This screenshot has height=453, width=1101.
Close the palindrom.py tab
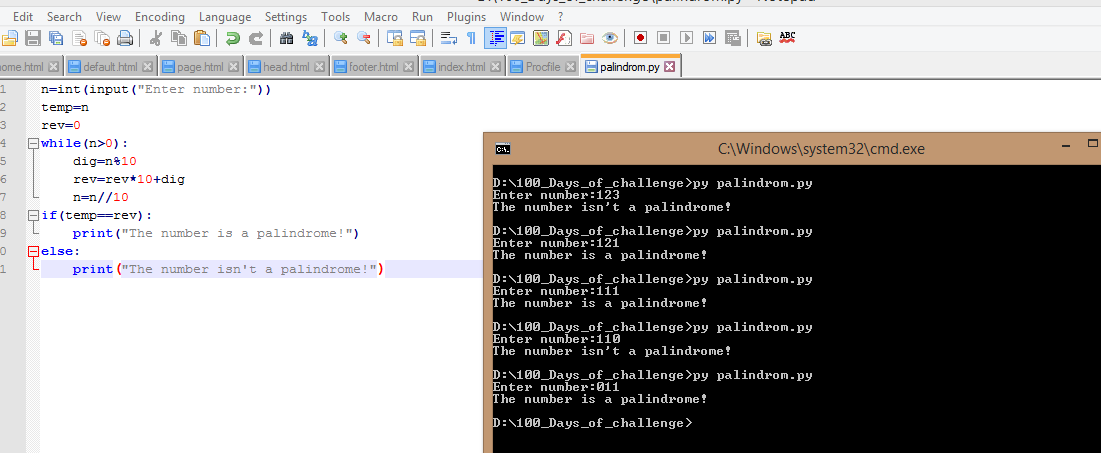point(669,67)
